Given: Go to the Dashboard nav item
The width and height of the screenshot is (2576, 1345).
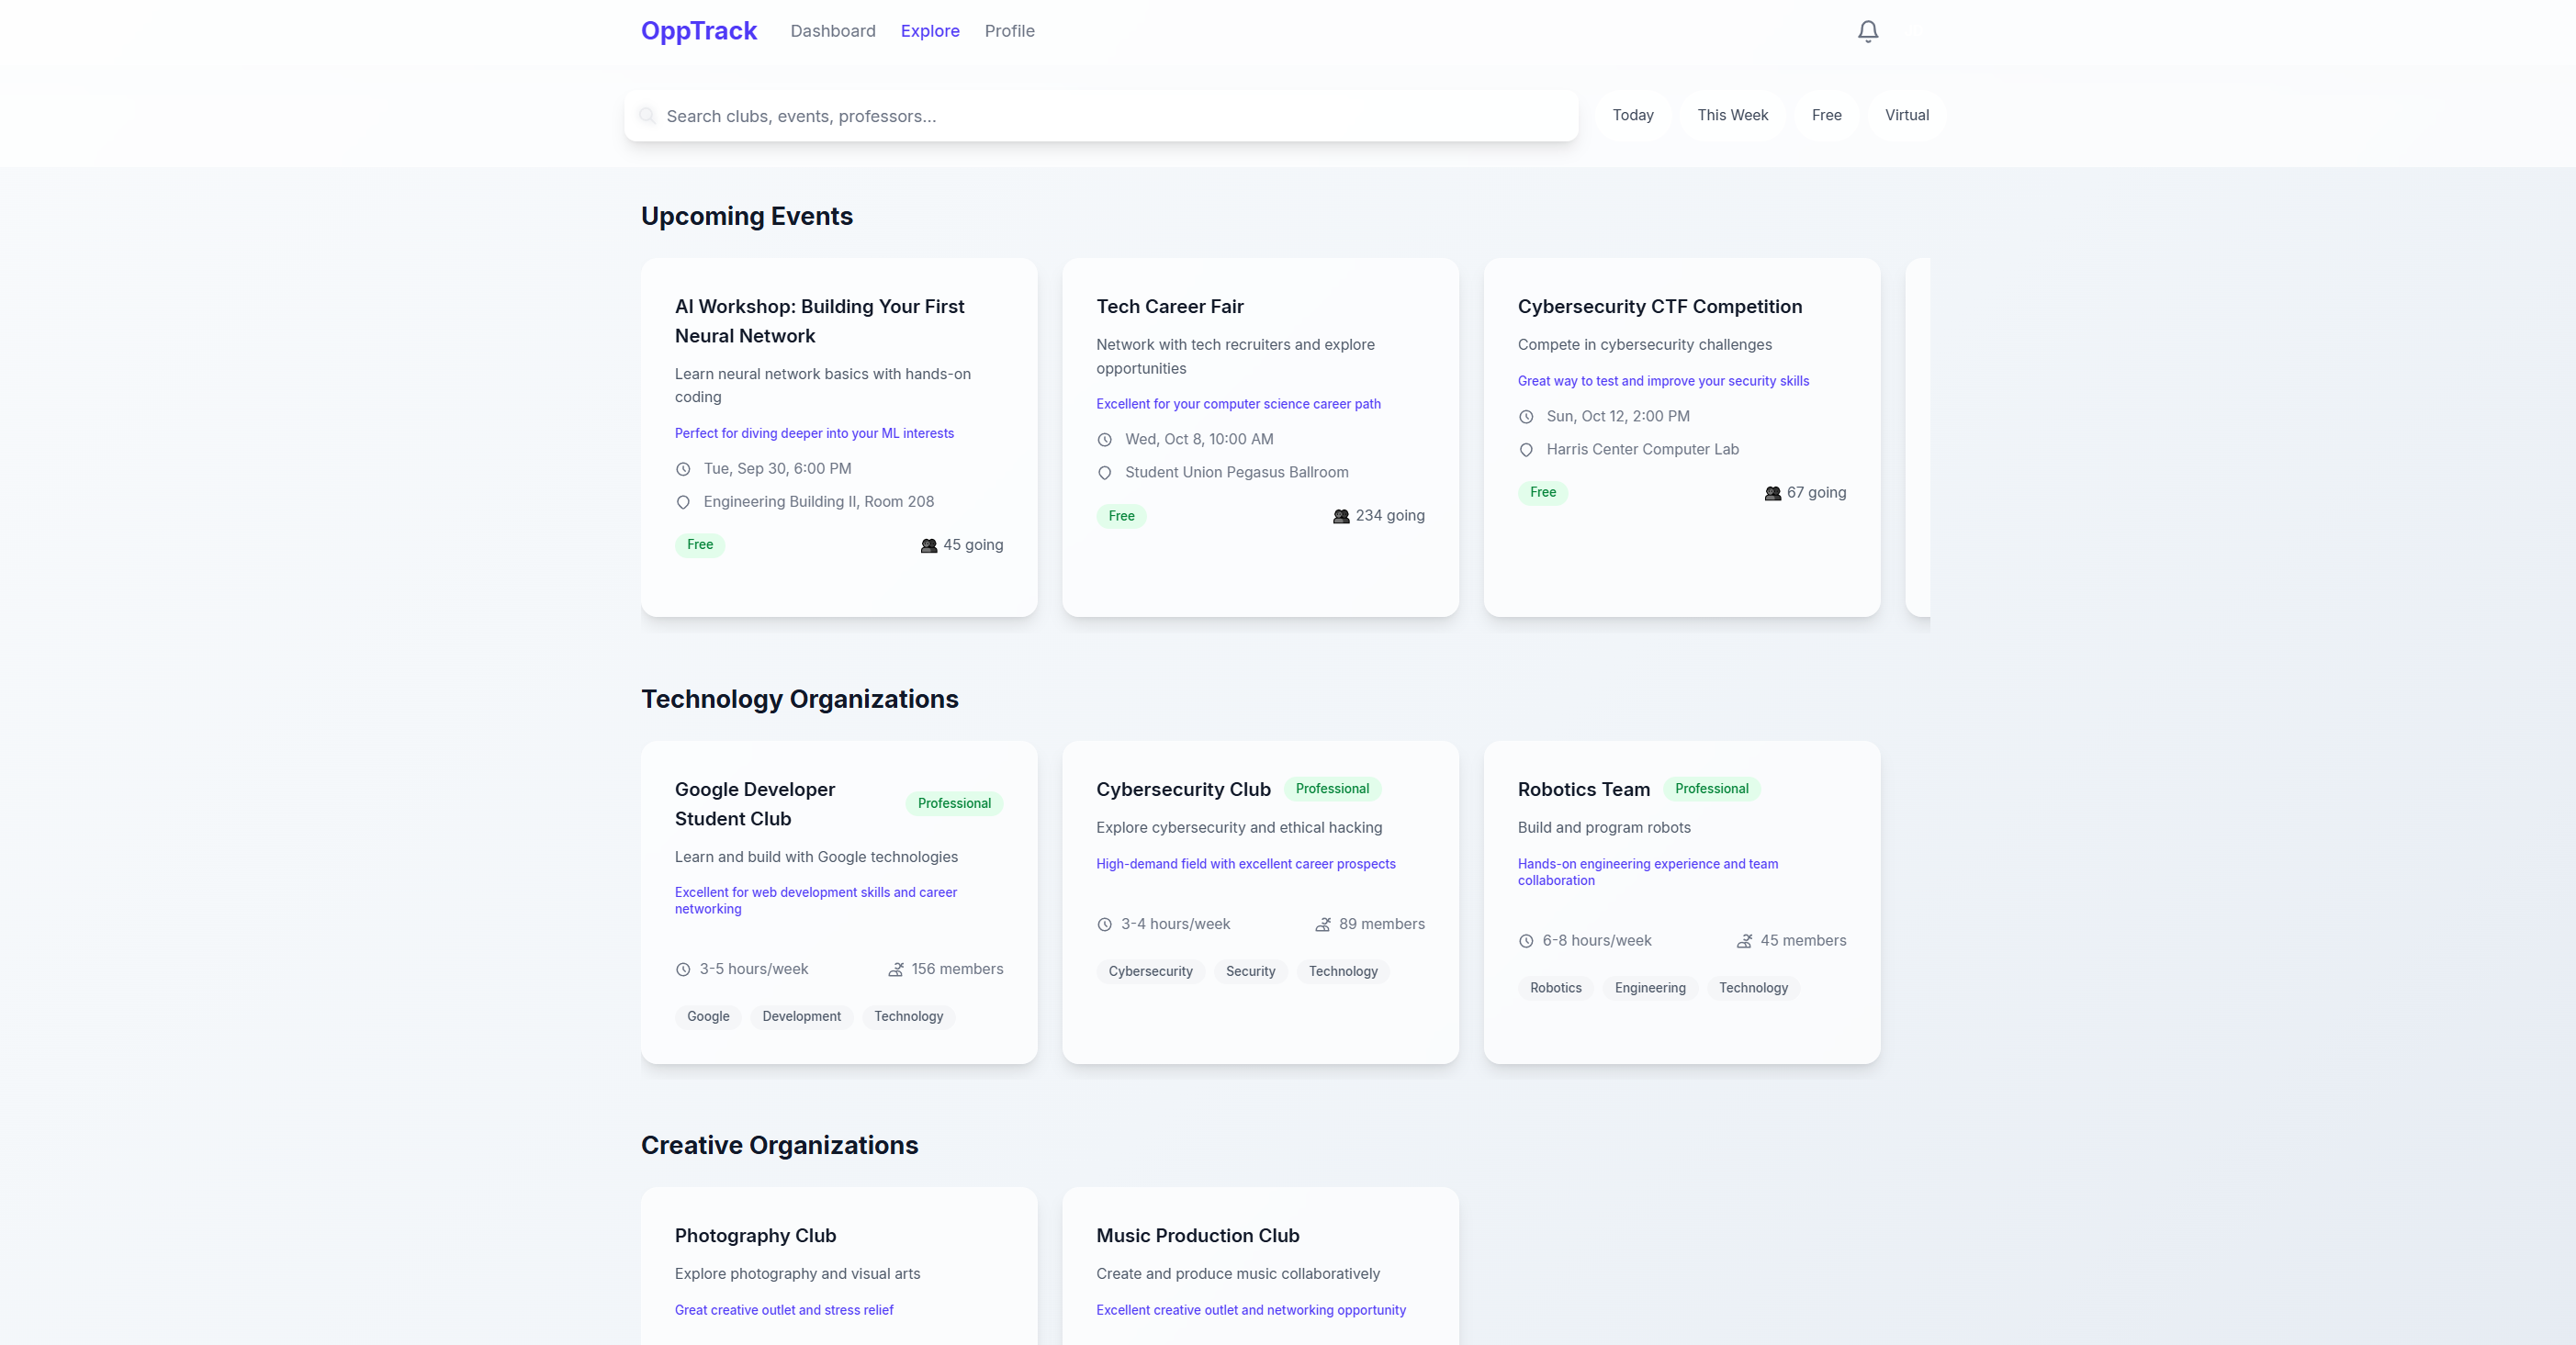Looking at the screenshot, I should point(832,31).
